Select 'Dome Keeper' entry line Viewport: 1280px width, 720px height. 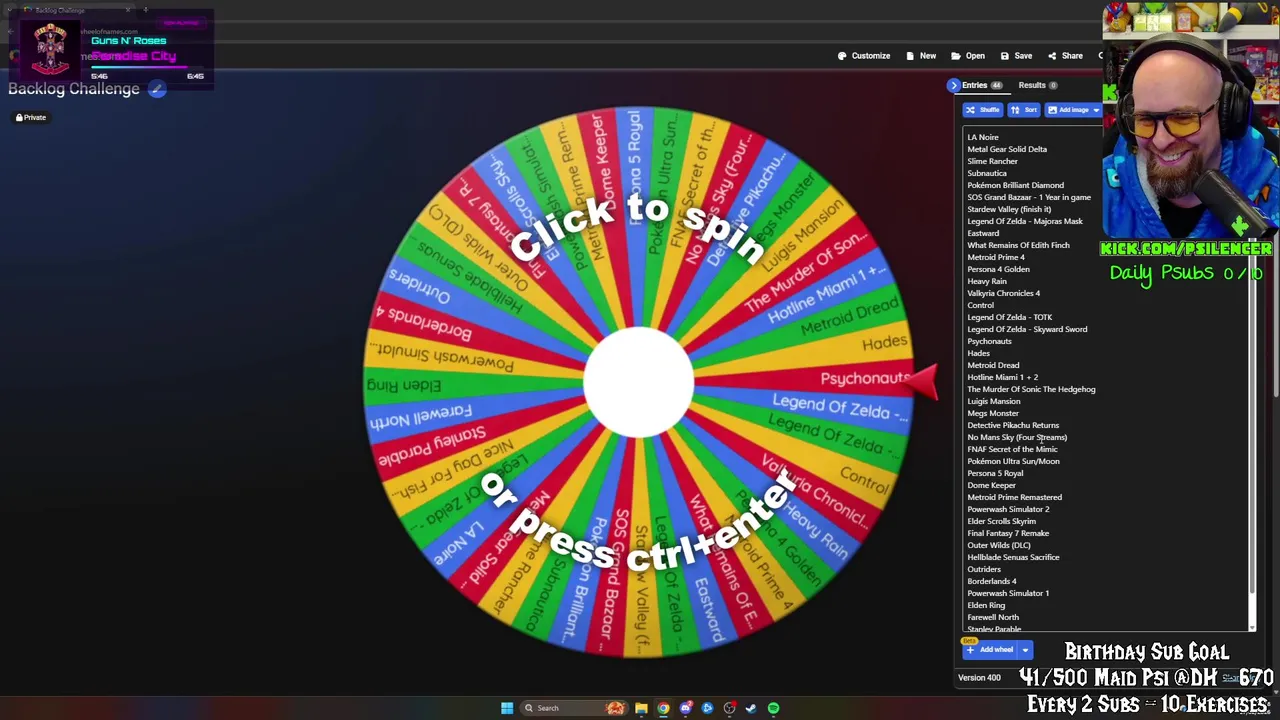(x=991, y=485)
